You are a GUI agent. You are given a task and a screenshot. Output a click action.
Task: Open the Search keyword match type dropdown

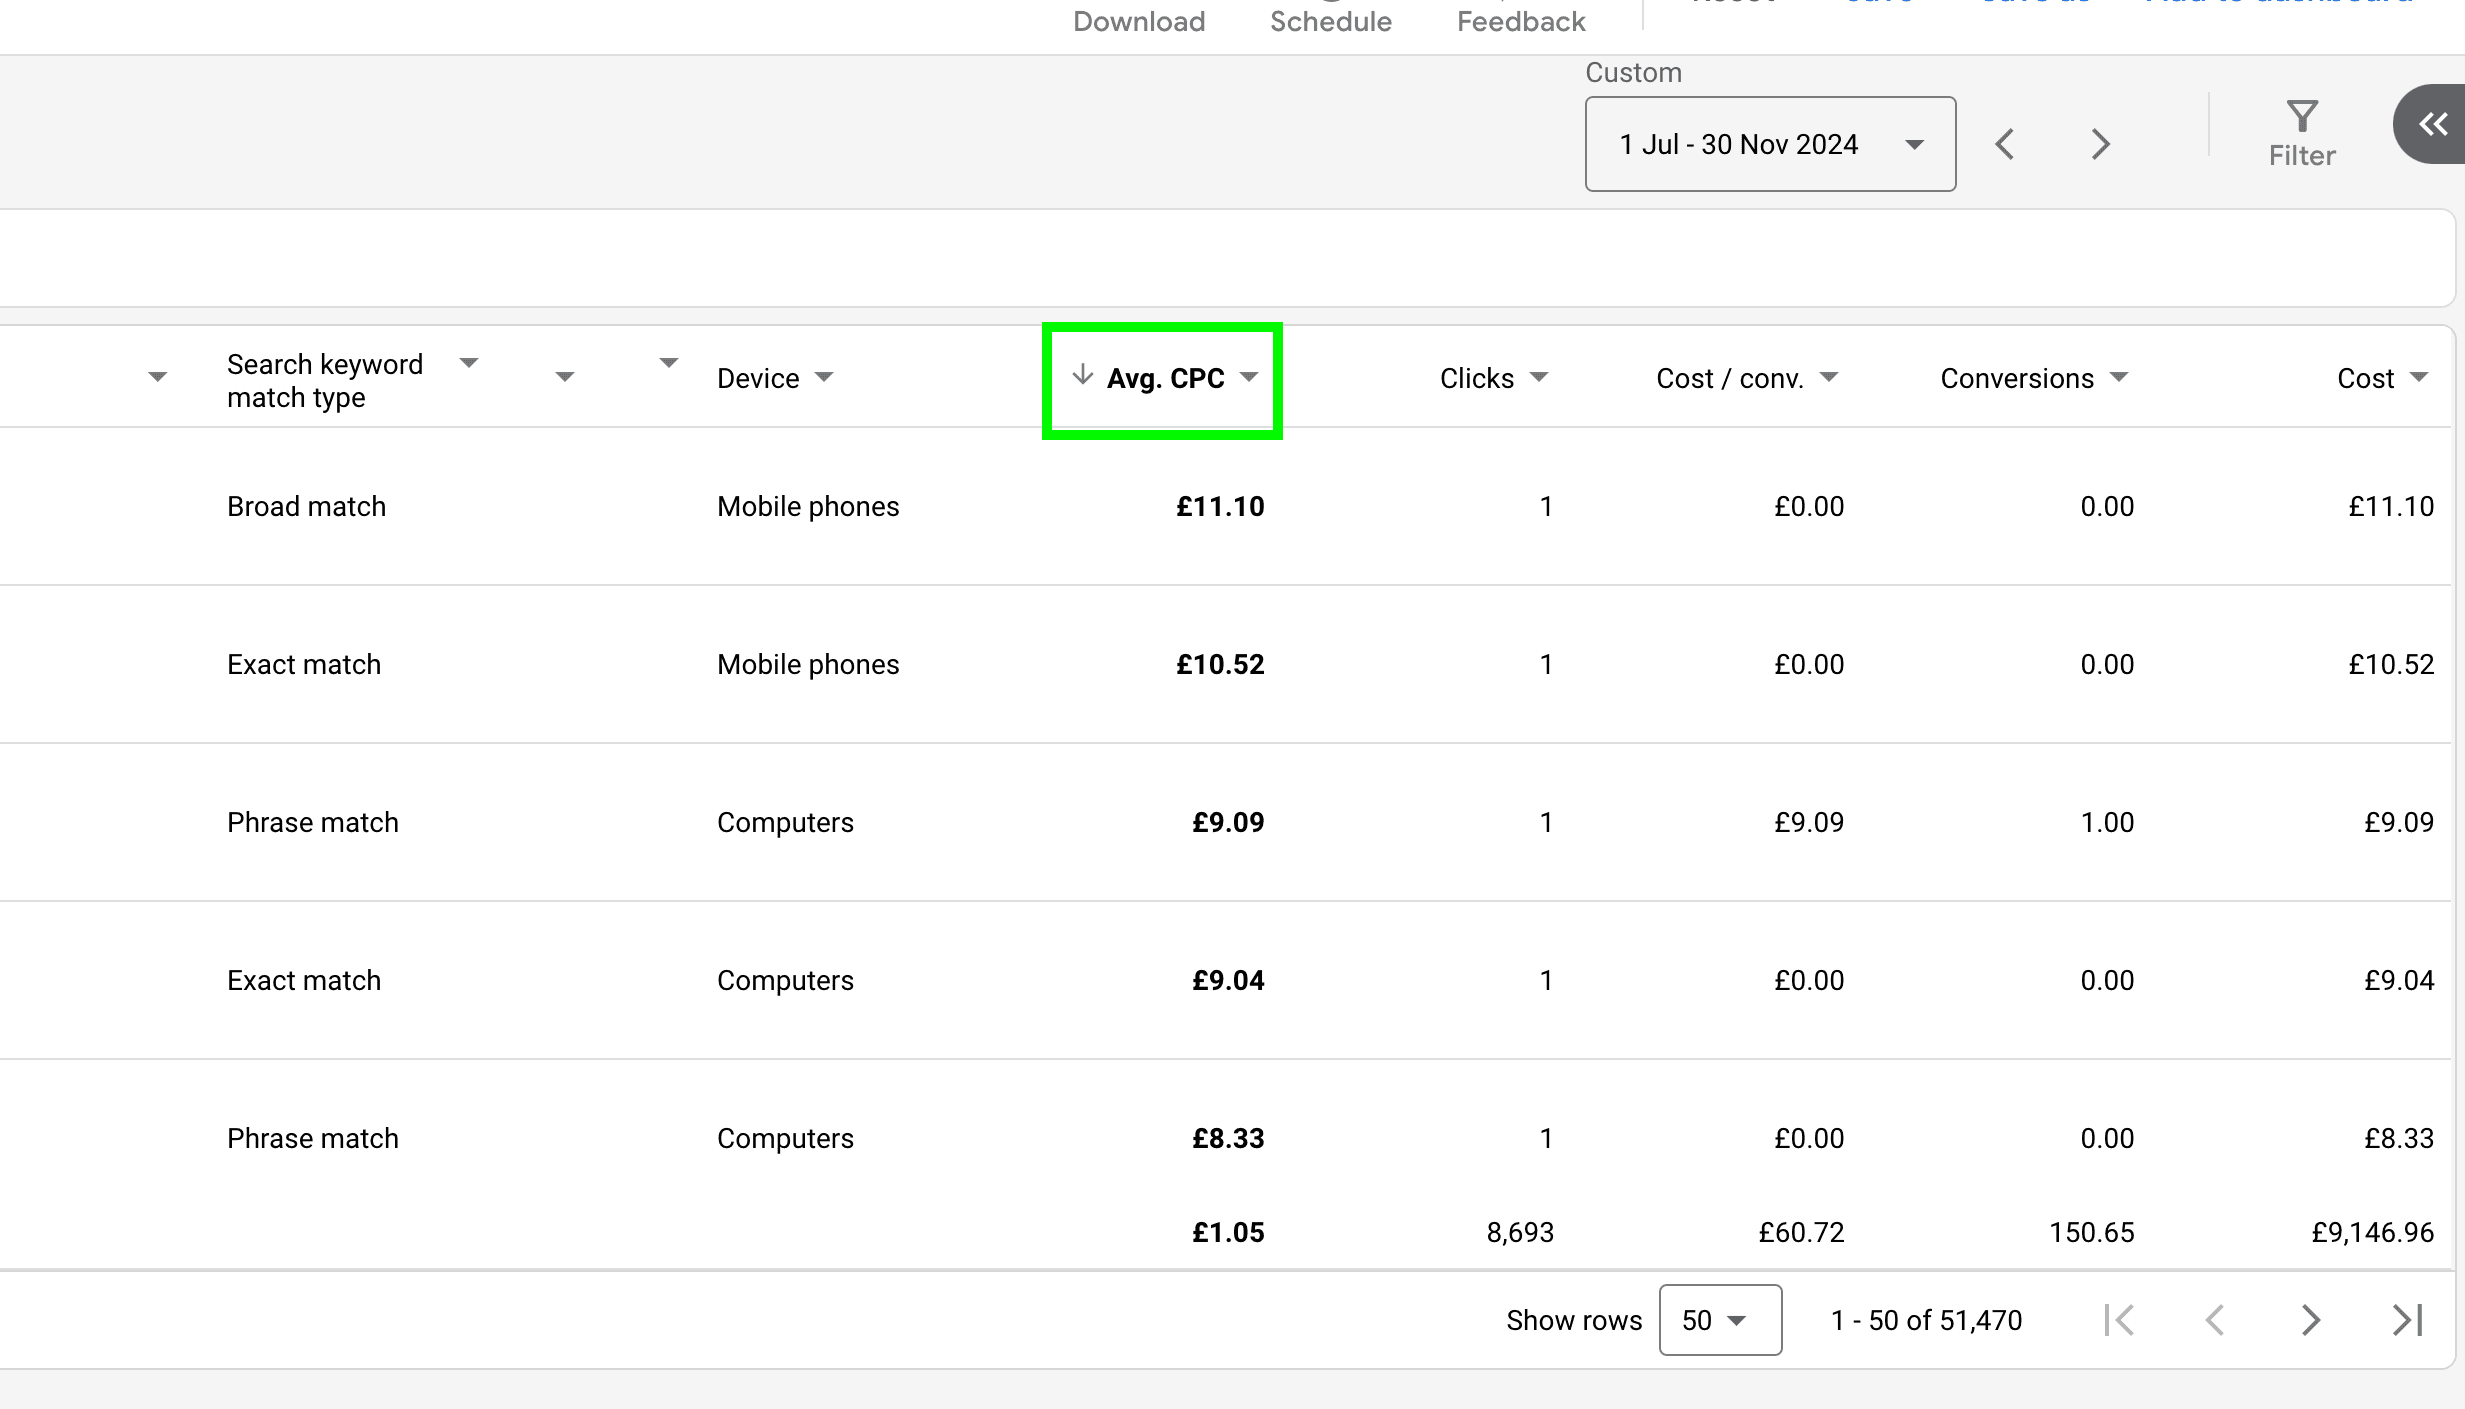click(468, 362)
